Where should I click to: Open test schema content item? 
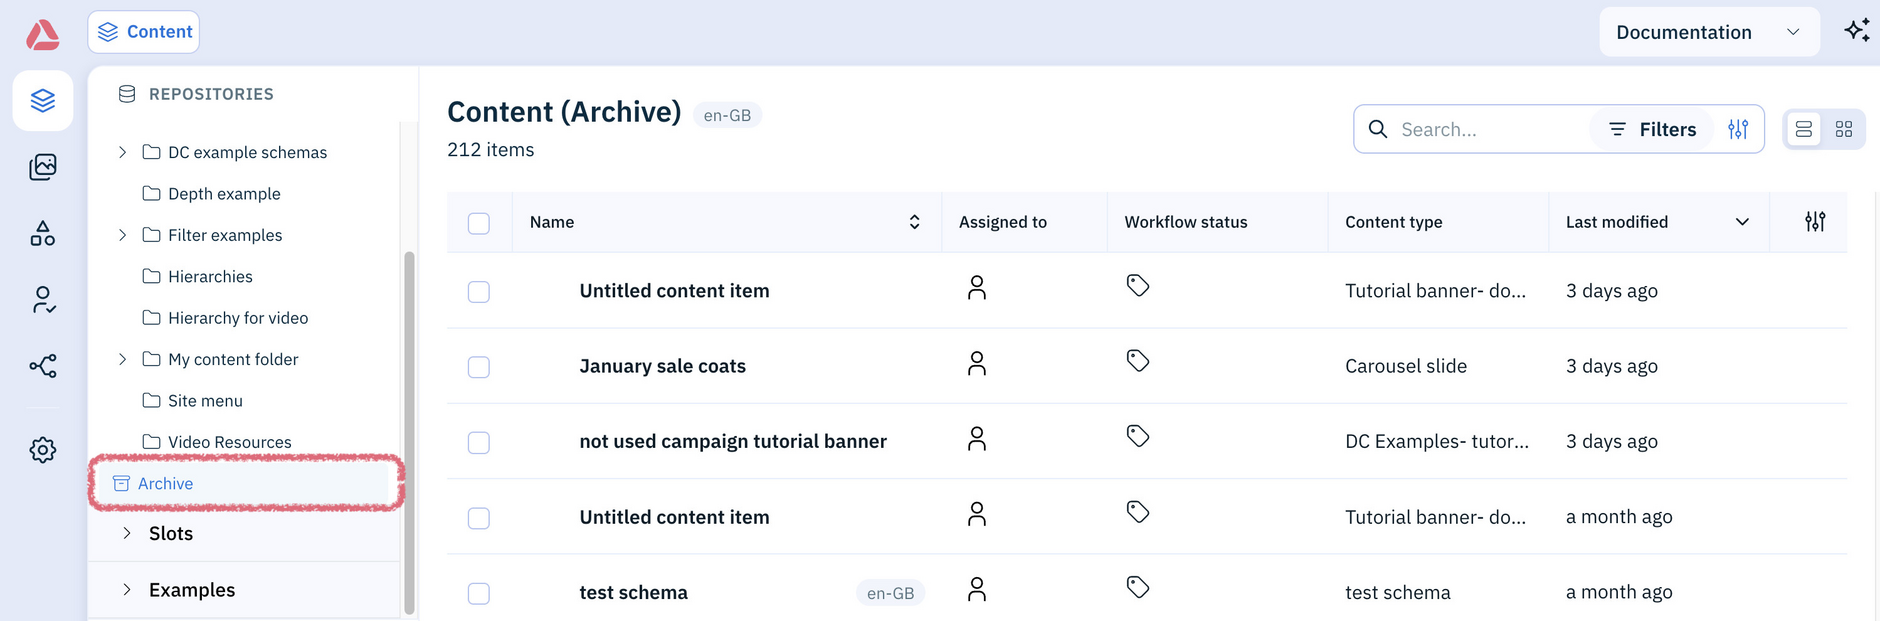633,592
